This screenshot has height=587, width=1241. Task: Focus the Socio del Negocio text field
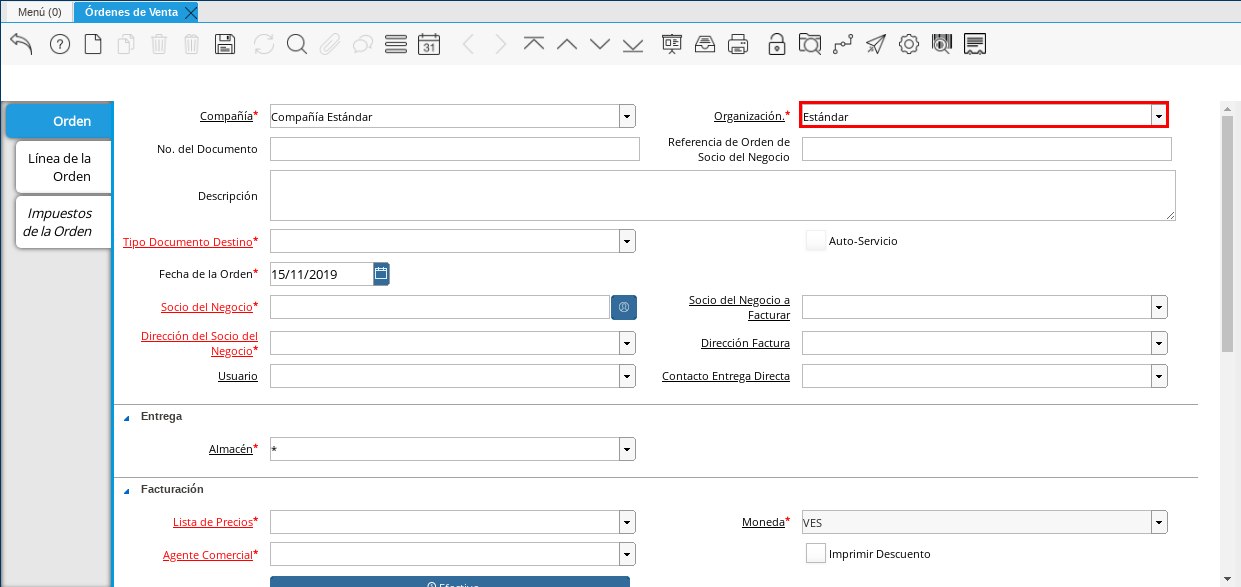[440, 307]
